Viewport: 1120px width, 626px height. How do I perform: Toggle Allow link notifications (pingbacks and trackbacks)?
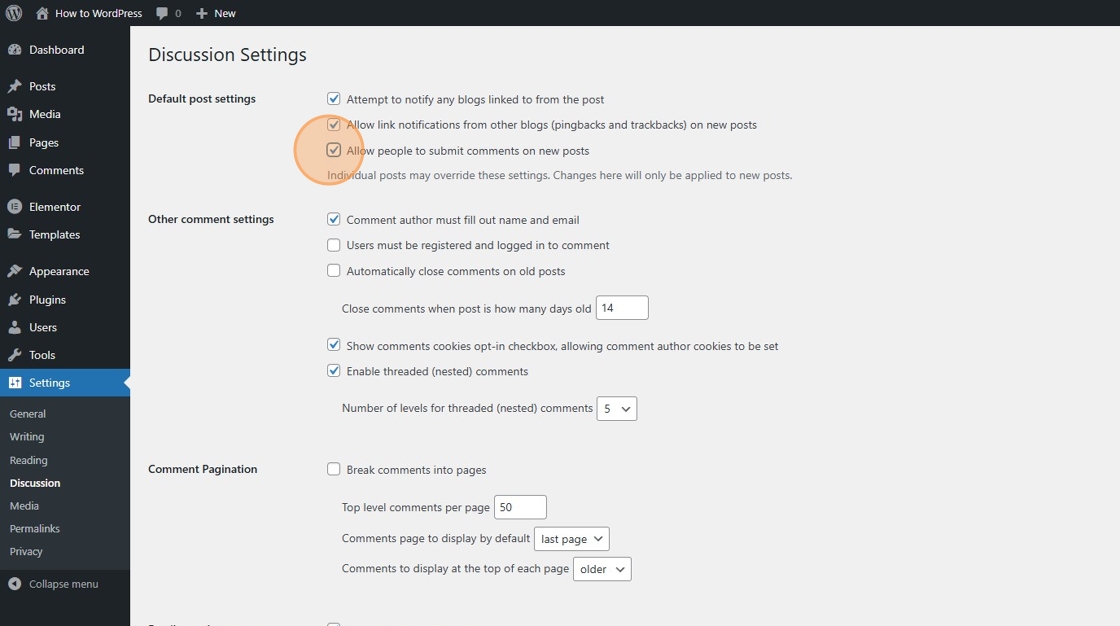[x=334, y=124]
